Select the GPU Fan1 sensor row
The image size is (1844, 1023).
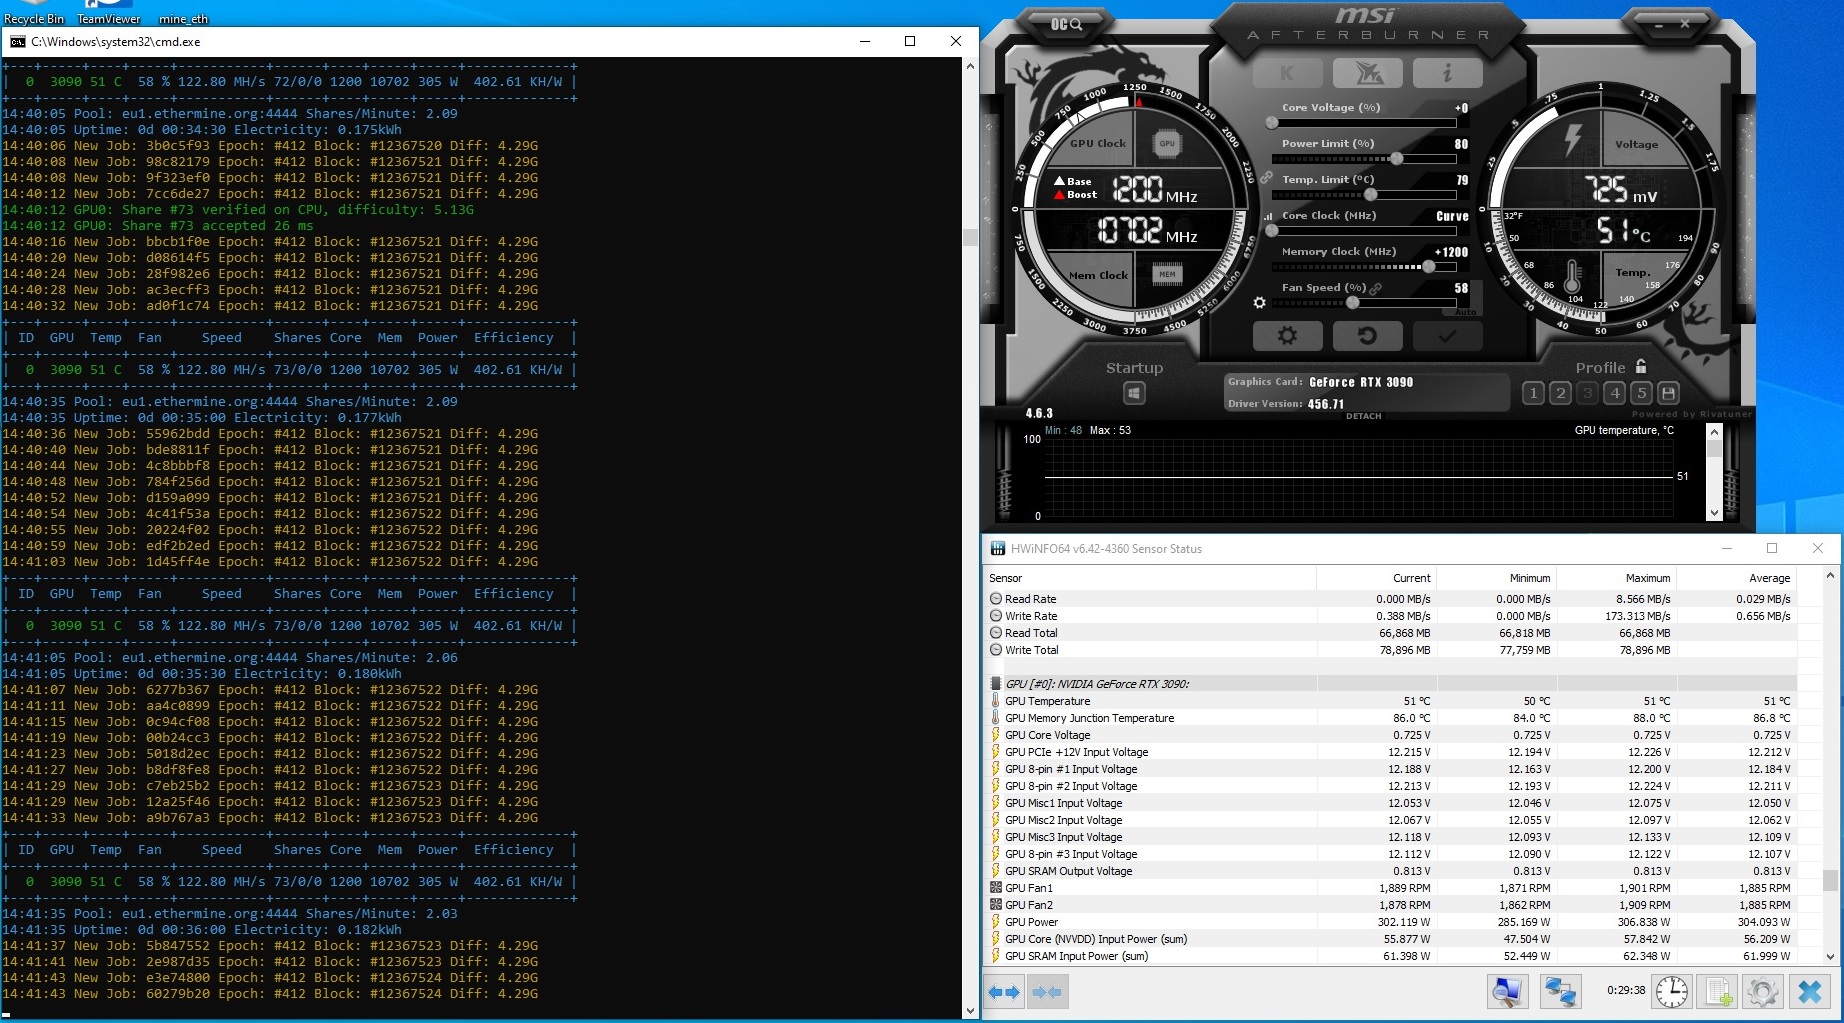click(x=1391, y=888)
